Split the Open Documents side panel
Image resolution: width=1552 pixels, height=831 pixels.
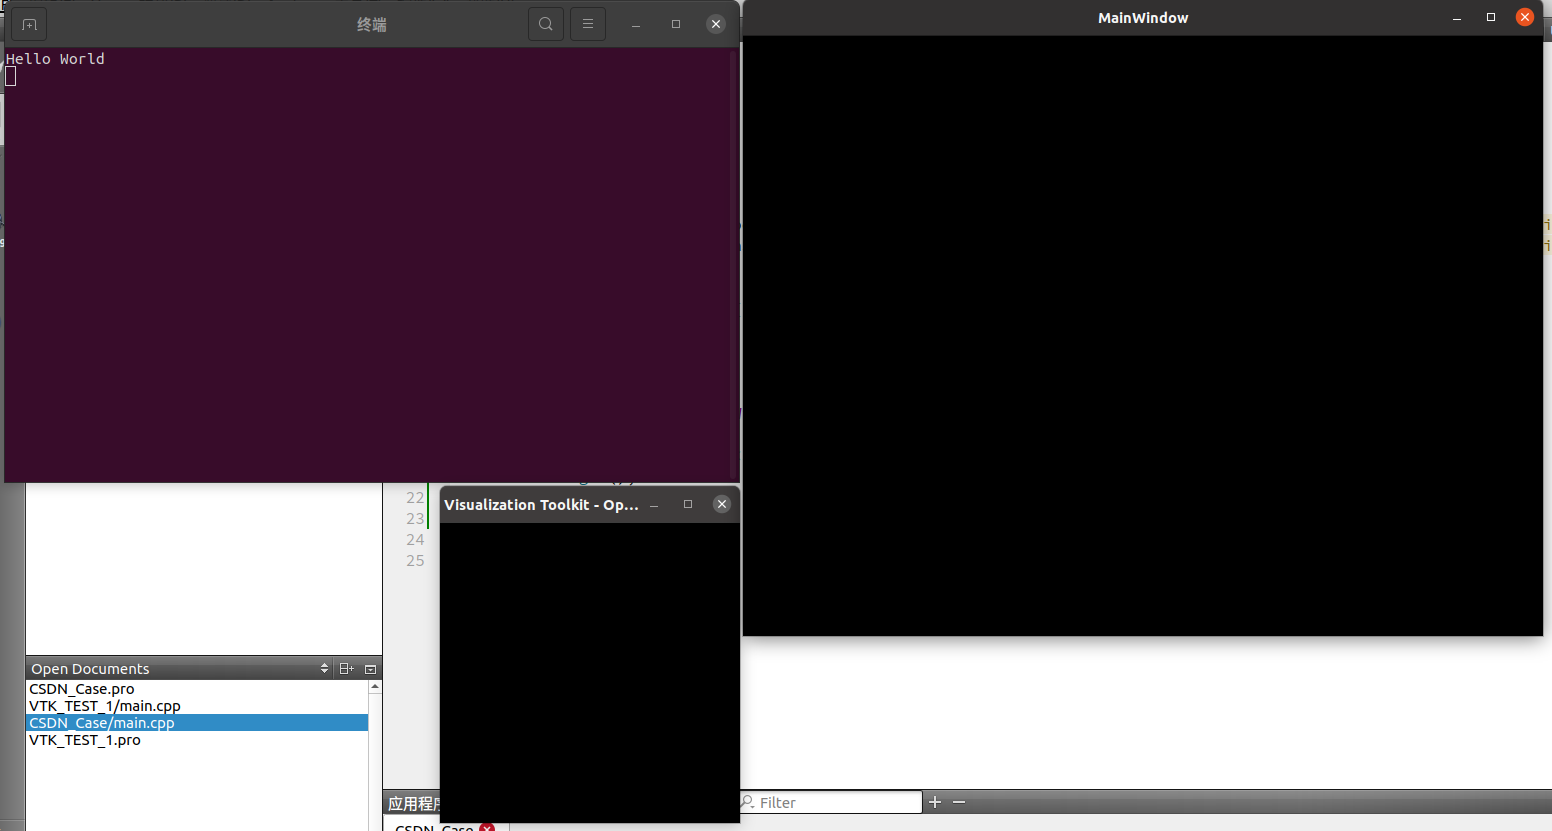point(346,668)
